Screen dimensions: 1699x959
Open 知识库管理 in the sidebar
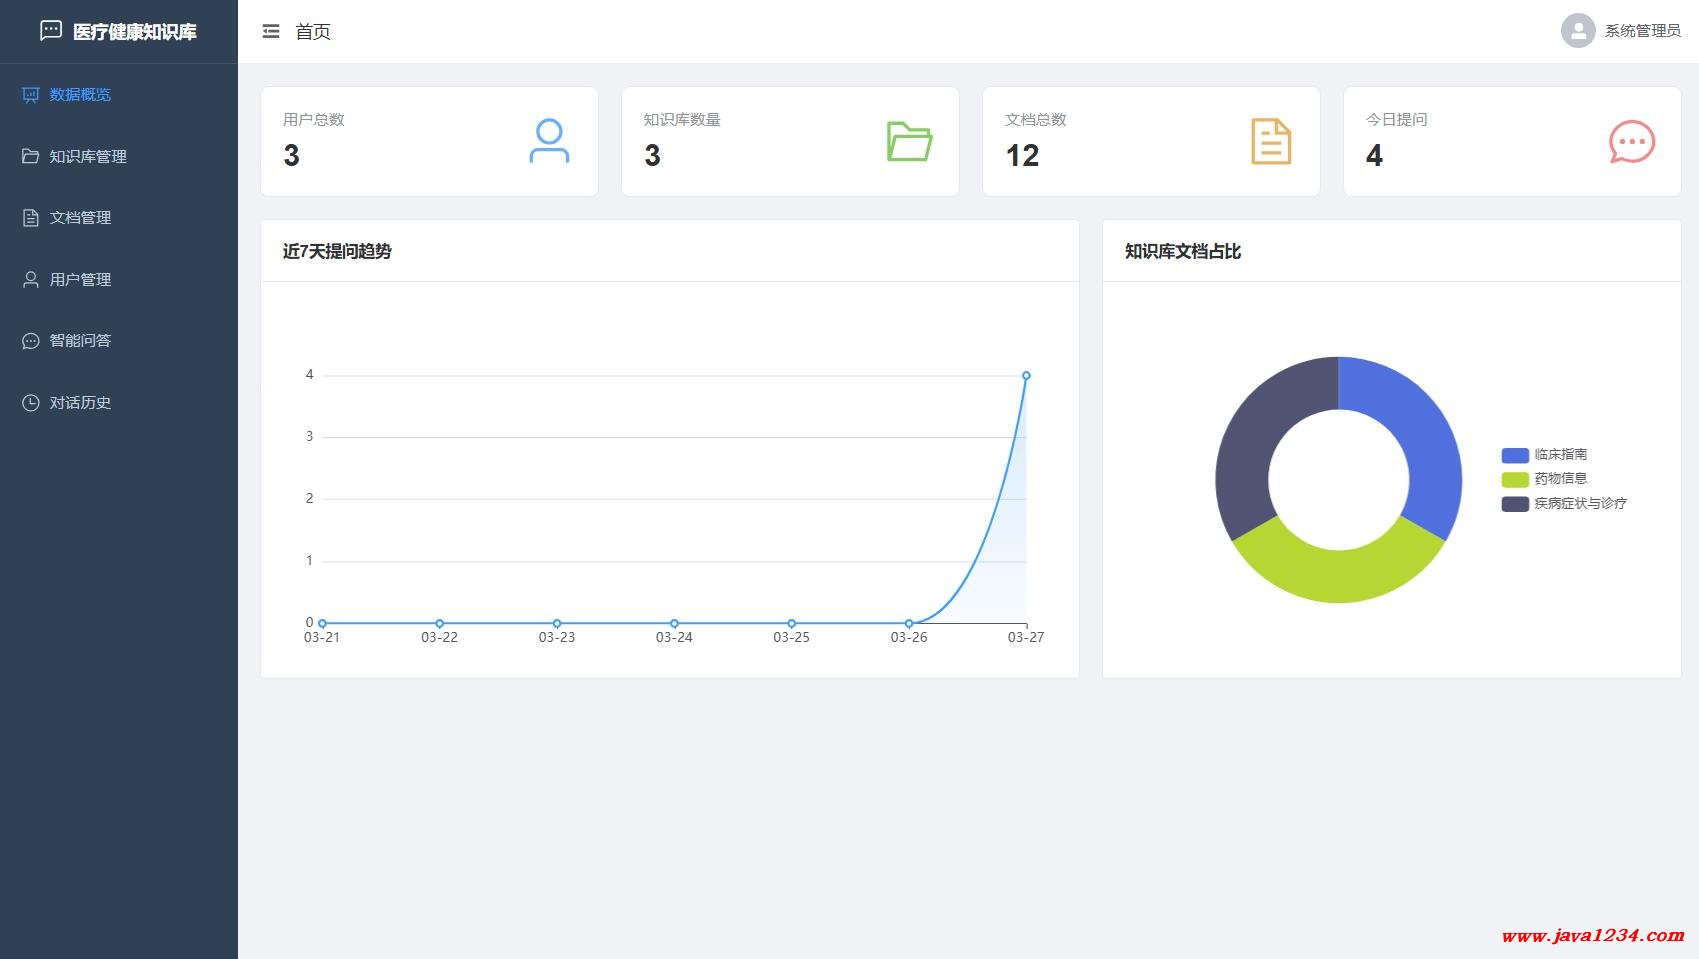tap(88, 157)
